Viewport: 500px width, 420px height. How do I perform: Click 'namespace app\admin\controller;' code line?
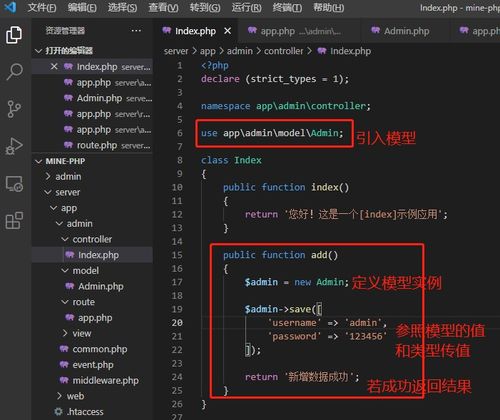coord(286,106)
